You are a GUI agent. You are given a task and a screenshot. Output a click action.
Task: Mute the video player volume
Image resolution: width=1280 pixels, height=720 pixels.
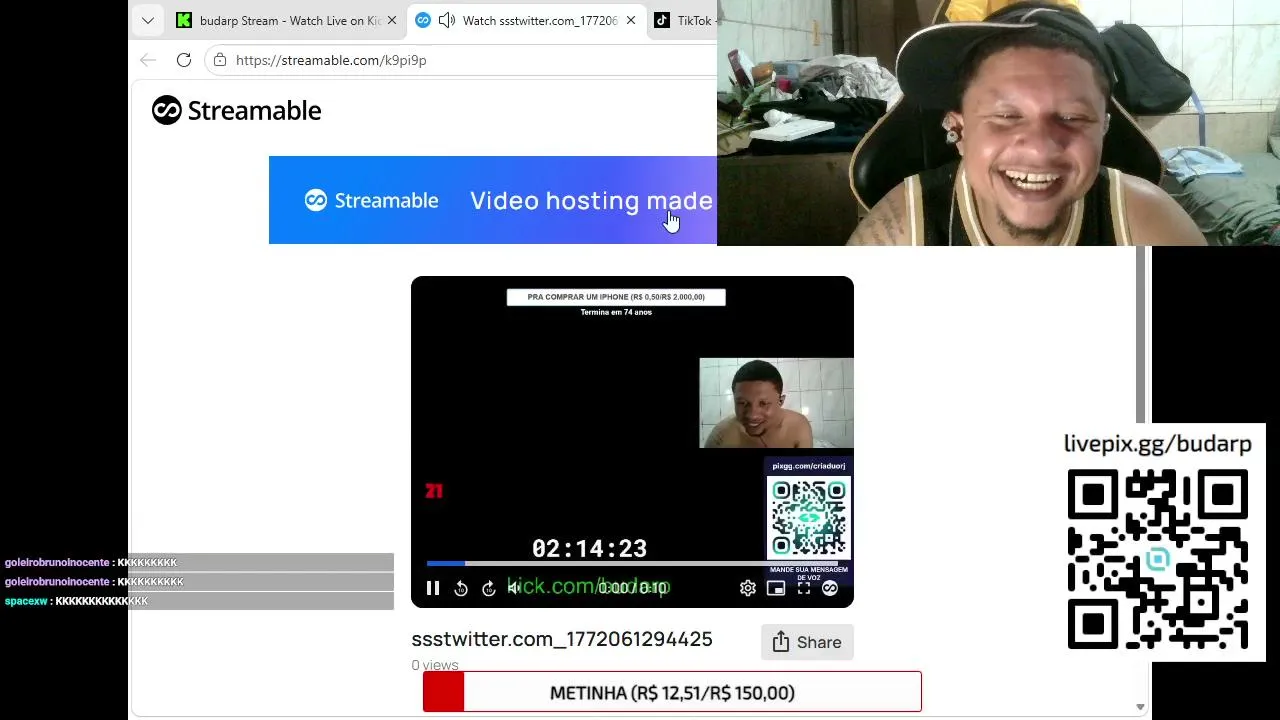tap(515, 589)
